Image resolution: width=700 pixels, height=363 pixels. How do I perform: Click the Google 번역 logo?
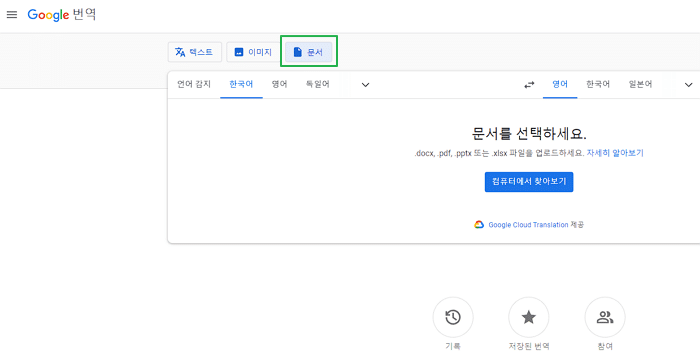point(62,15)
